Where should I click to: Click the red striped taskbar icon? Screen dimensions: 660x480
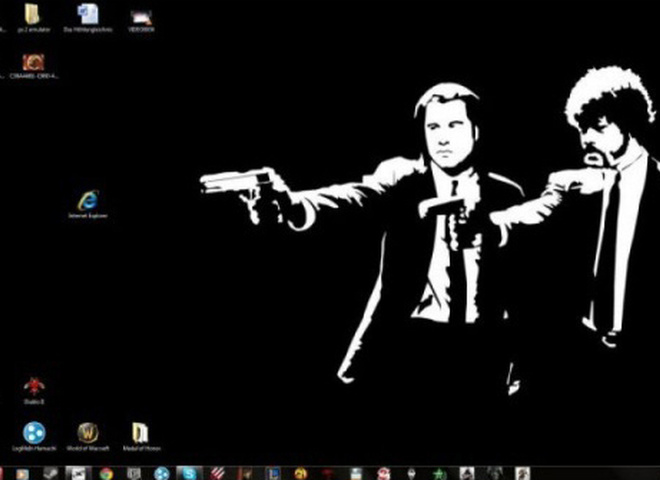click(217, 474)
